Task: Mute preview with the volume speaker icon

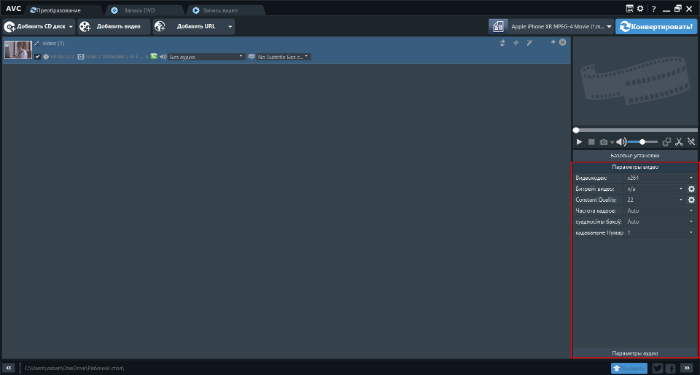Action: point(621,142)
